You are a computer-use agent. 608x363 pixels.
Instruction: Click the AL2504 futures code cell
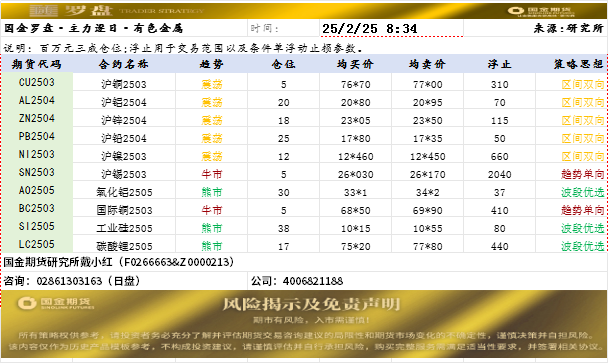click(x=37, y=100)
